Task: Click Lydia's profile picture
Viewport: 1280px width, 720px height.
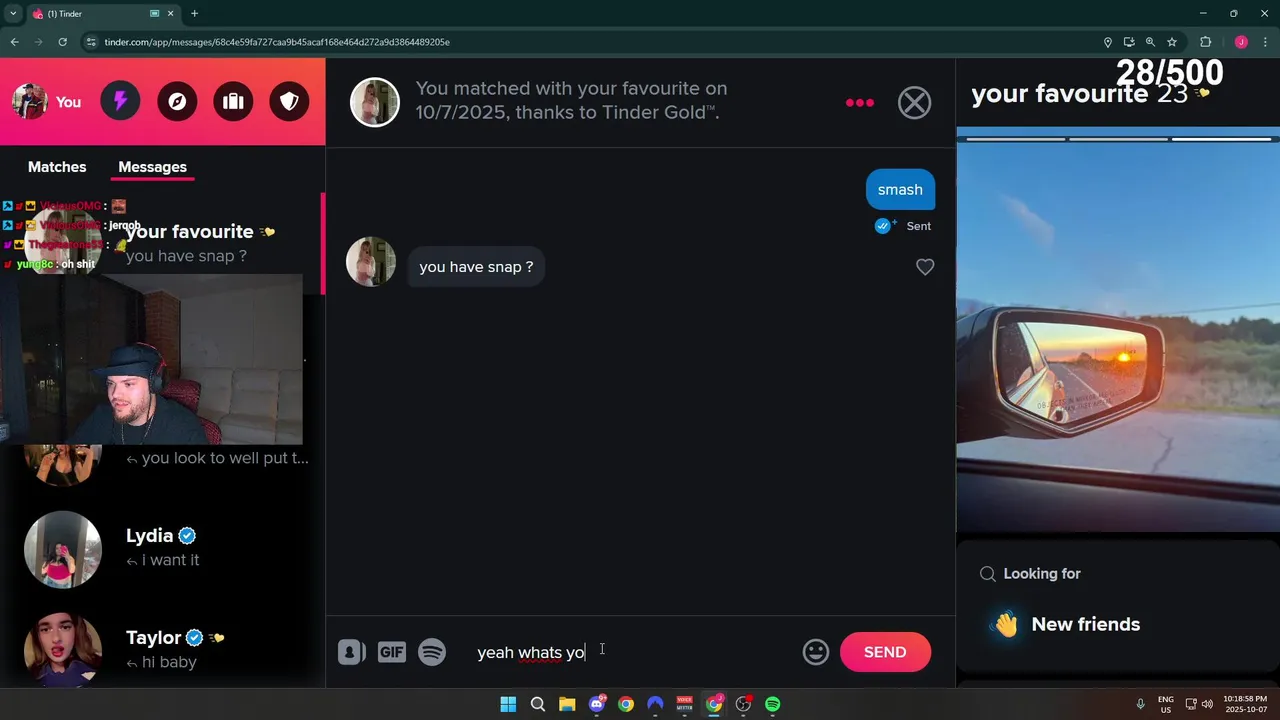Action: pyautogui.click(x=63, y=549)
